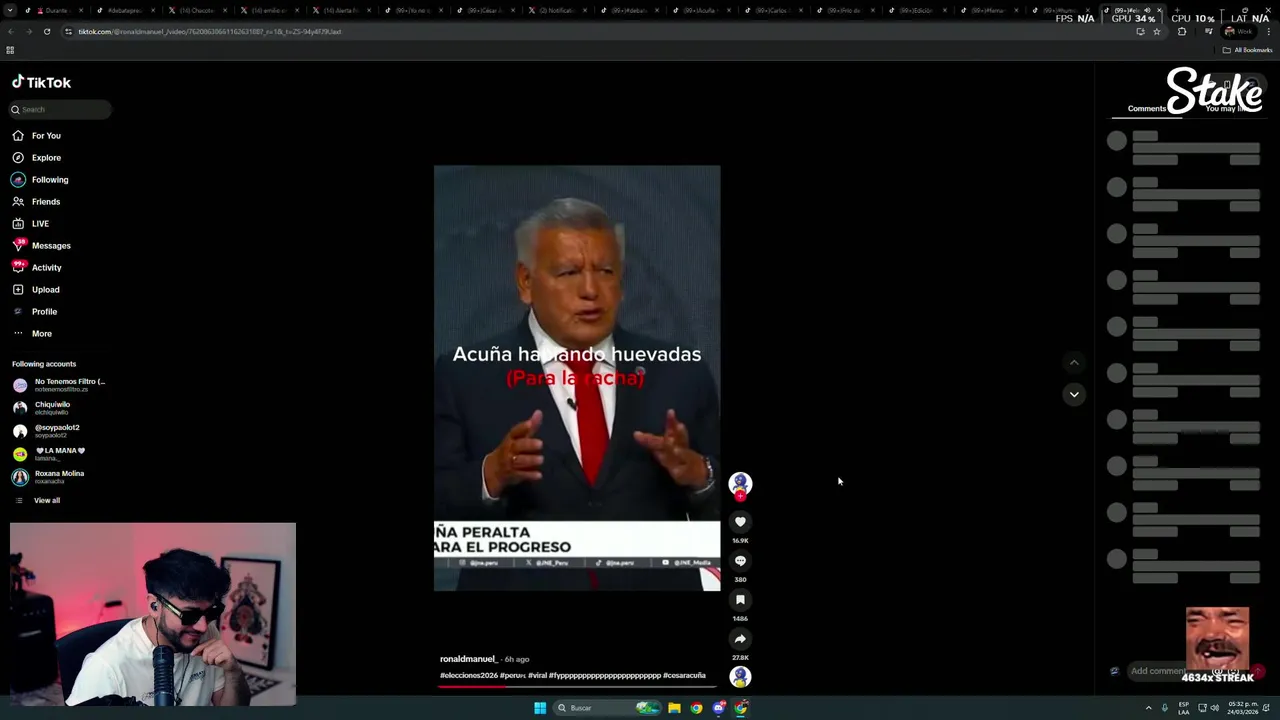This screenshot has height=720, width=1280.
Task: Go to the next video with down chevron
Action: click(x=1074, y=394)
